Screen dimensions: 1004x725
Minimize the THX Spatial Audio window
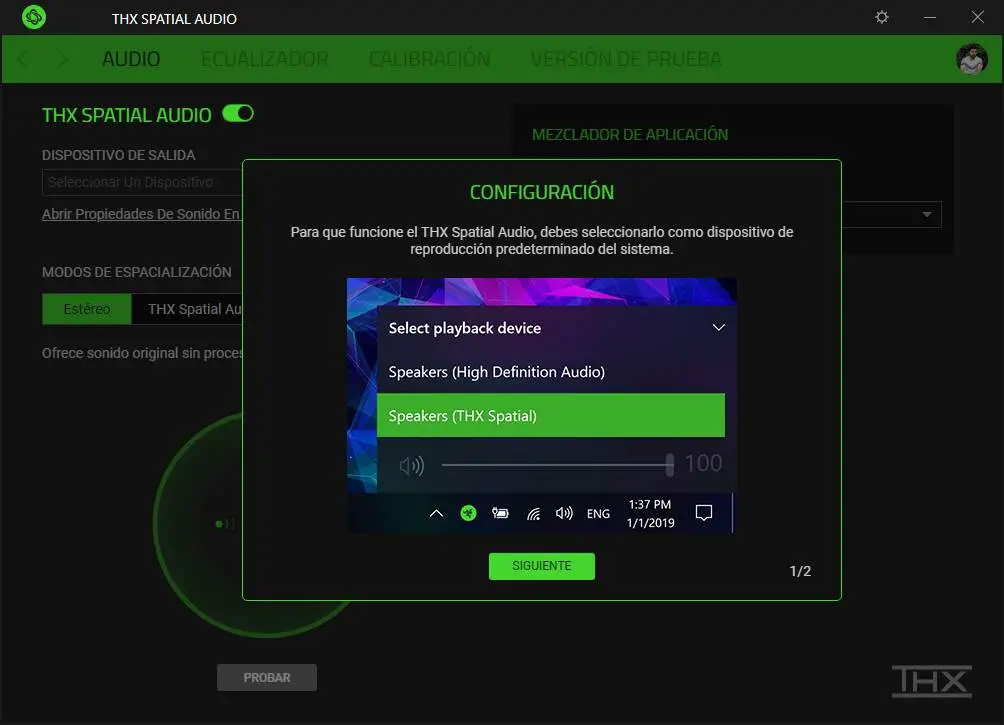click(930, 17)
